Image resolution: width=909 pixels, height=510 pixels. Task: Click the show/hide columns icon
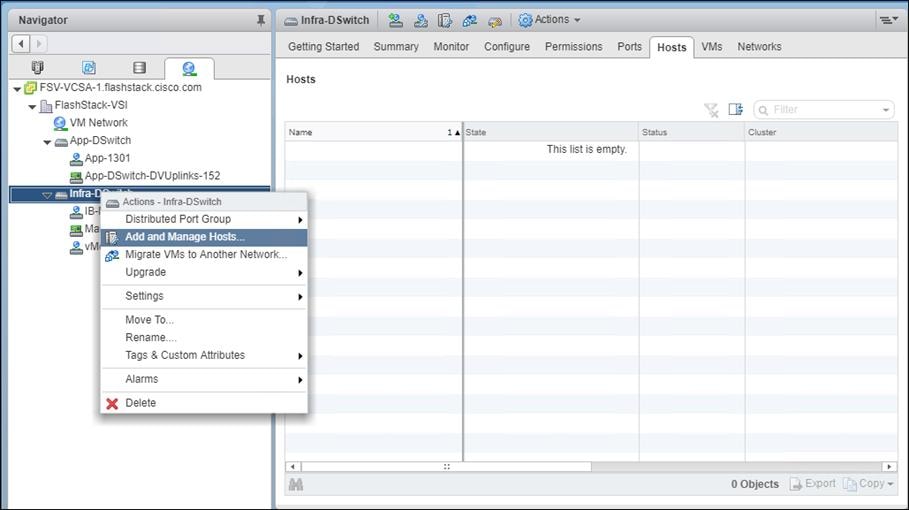(x=736, y=109)
